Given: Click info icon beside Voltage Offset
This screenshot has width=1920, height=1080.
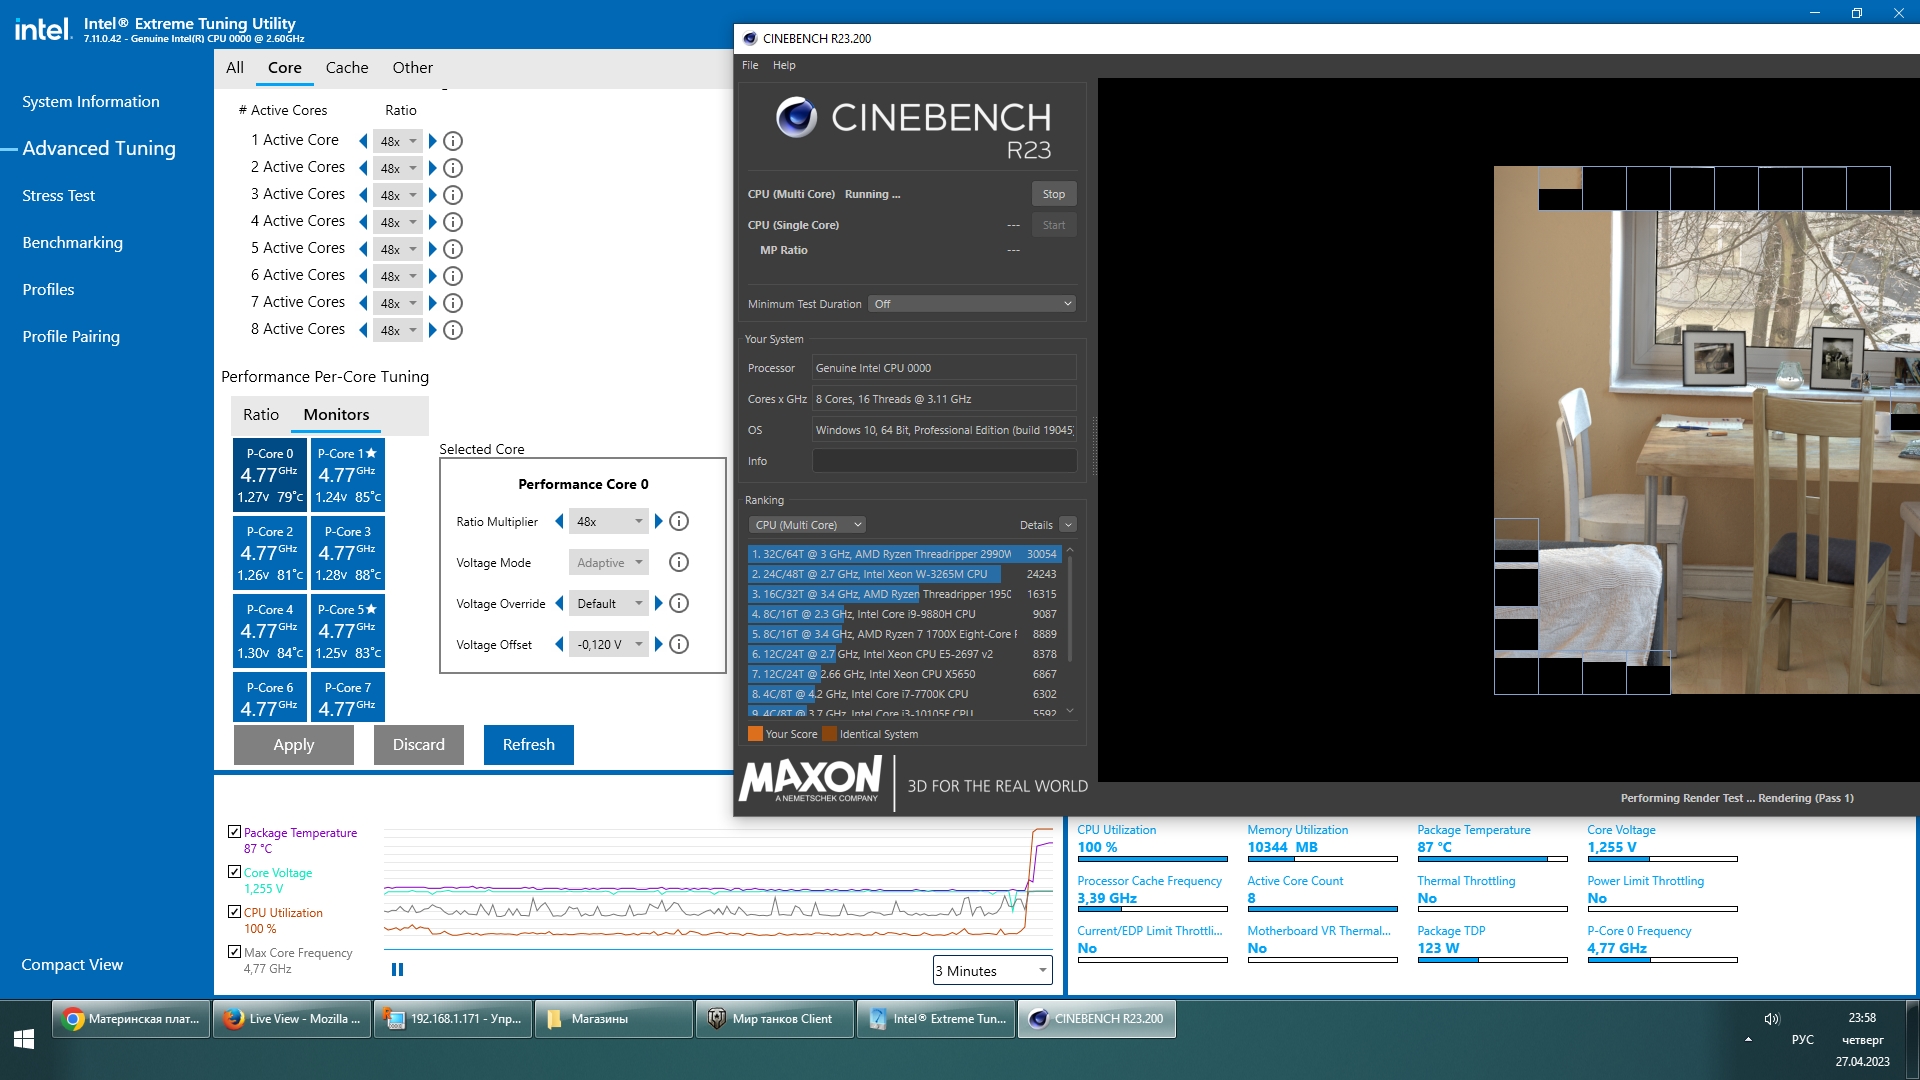Looking at the screenshot, I should [679, 645].
